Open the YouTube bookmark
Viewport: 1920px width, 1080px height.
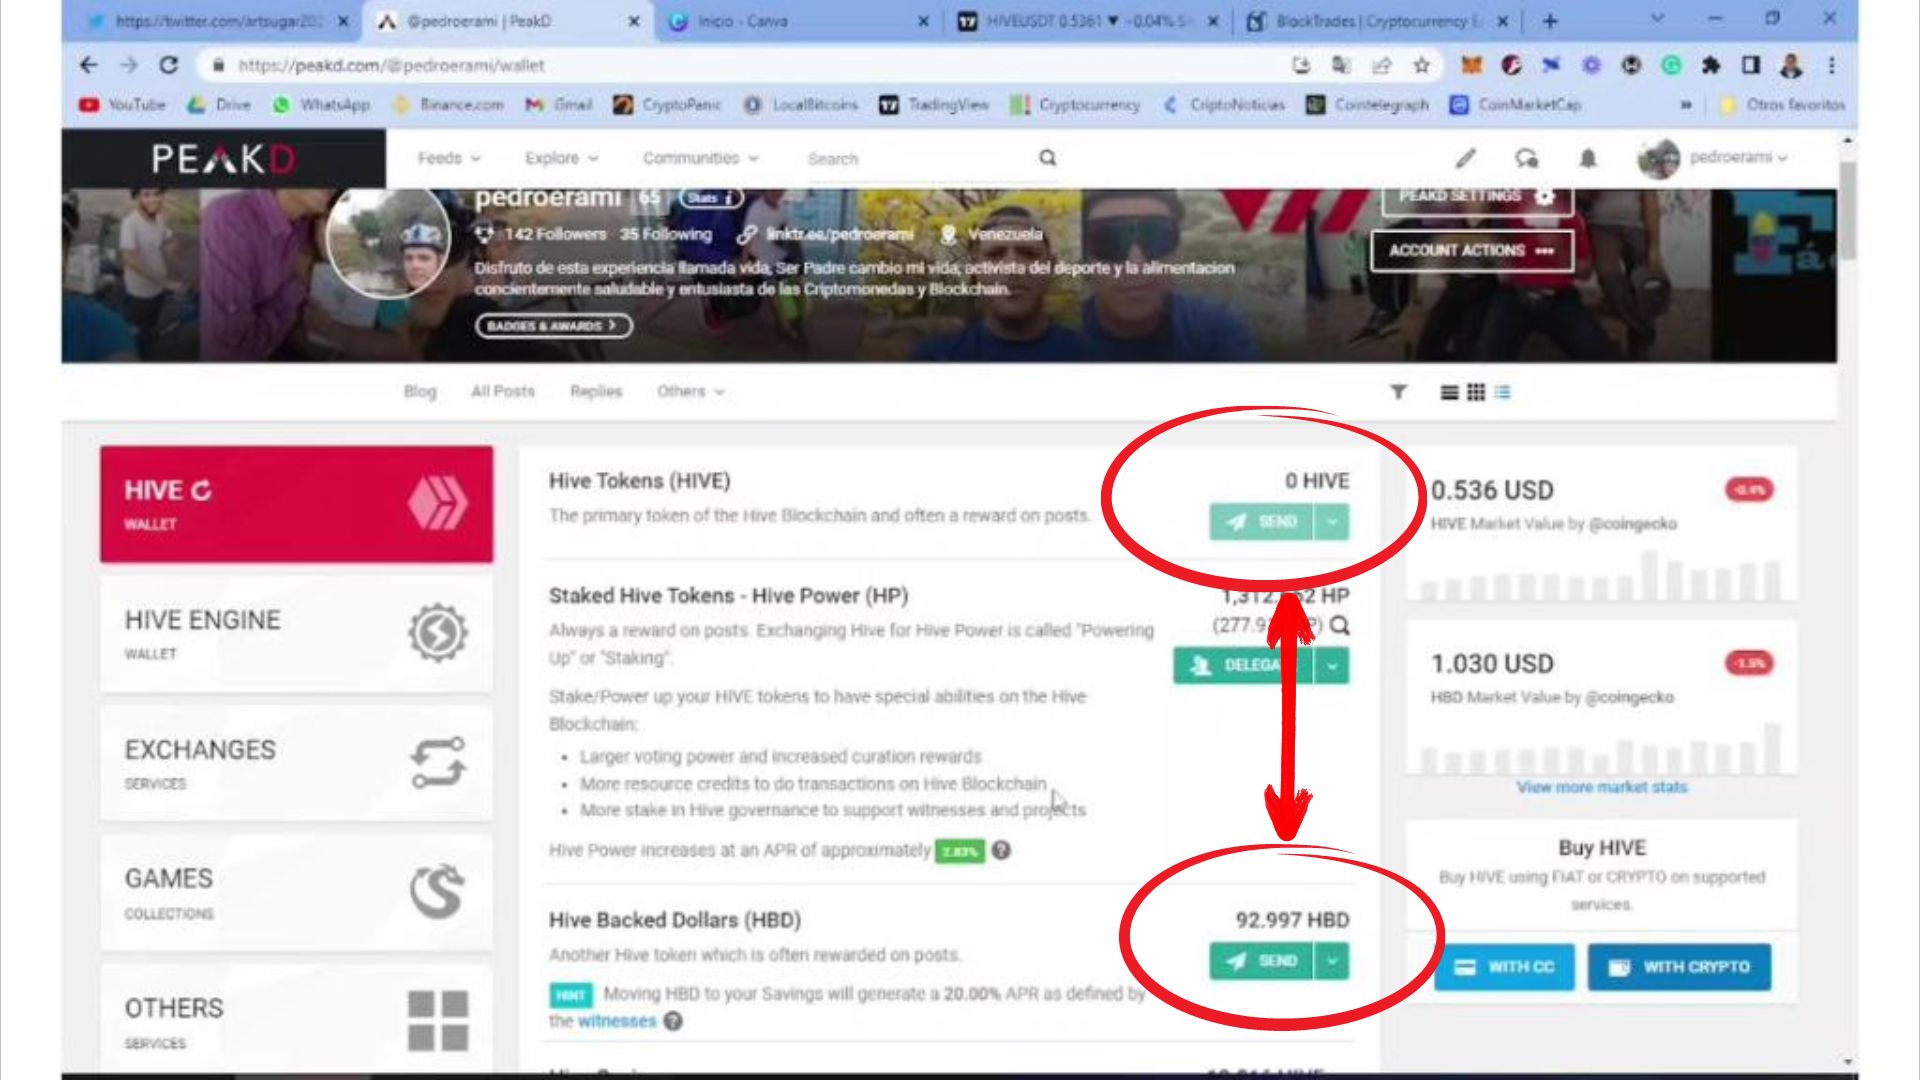[122, 104]
